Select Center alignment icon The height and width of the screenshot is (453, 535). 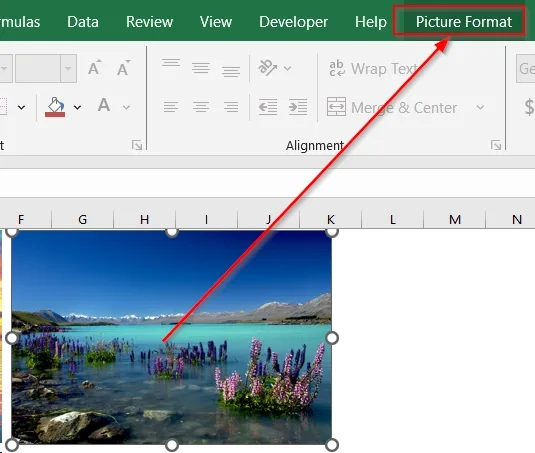pos(201,107)
